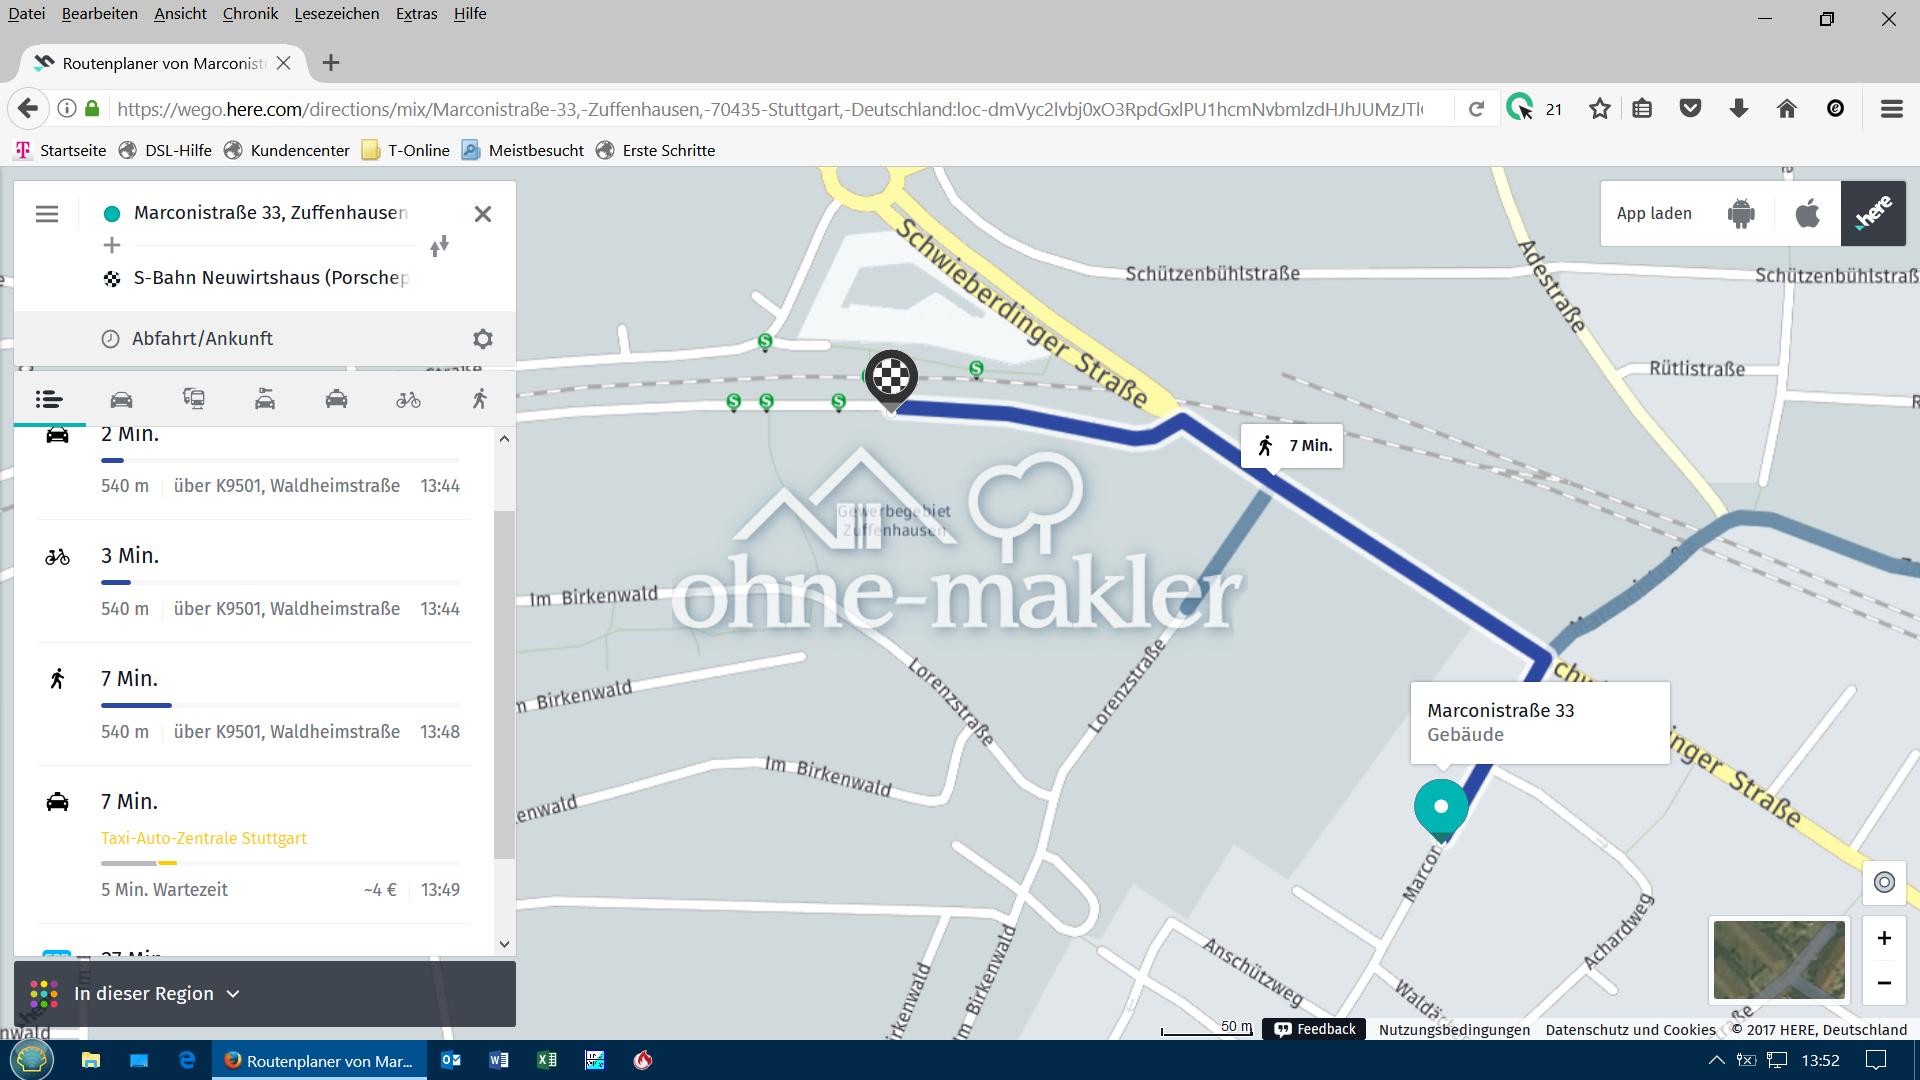Select the pedestrian travel mode tab
The height and width of the screenshot is (1080, 1920).
coord(480,400)
